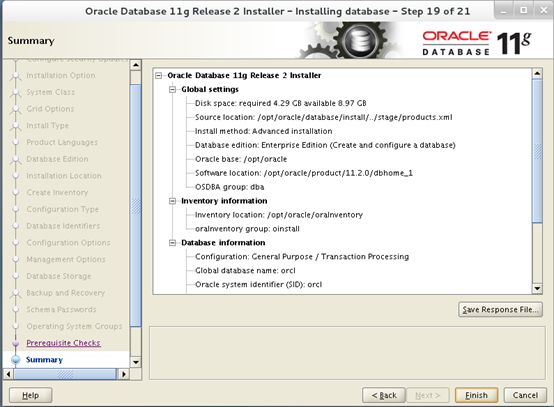Click the summary tree scroll-down arrow
This screenshot has width=554, height=407.
click(537, 288)
